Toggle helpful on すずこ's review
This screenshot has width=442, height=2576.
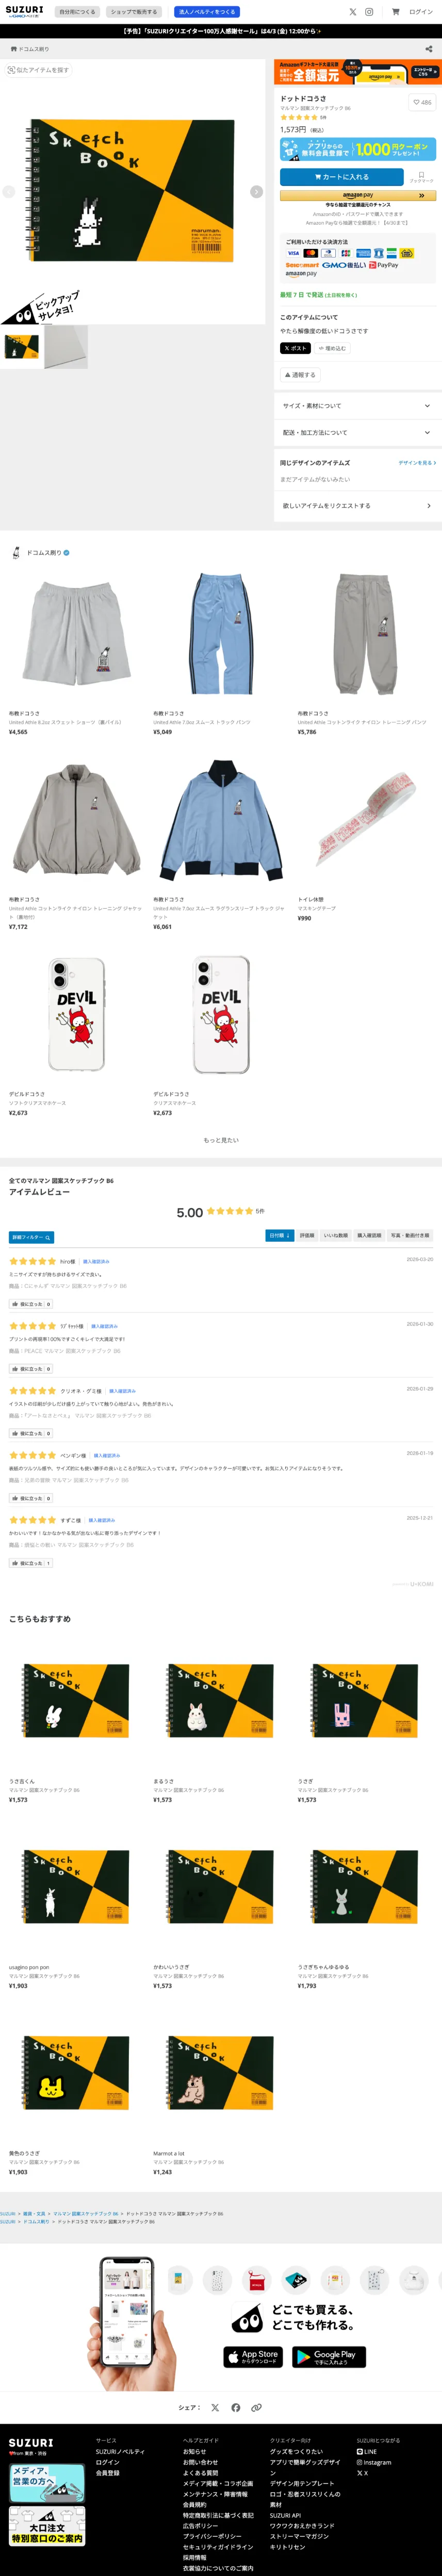coord(31,1563)
